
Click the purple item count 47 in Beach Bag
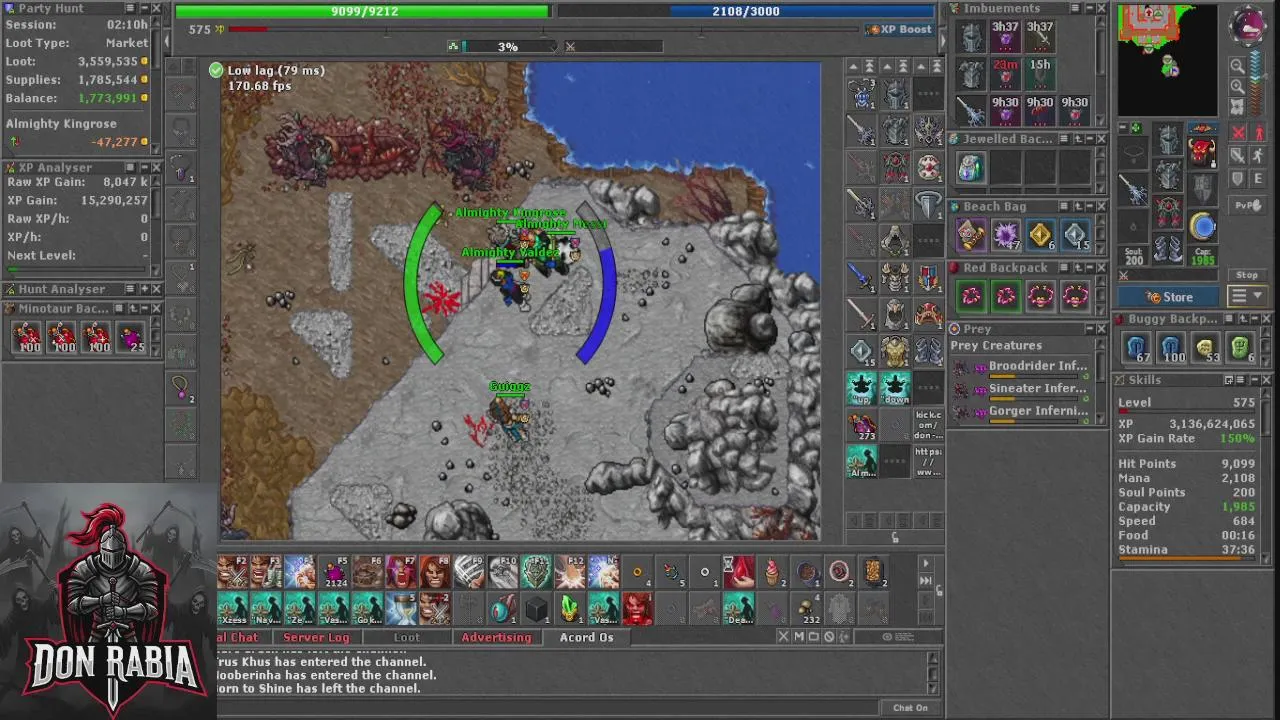click(x=1006, y=236)
